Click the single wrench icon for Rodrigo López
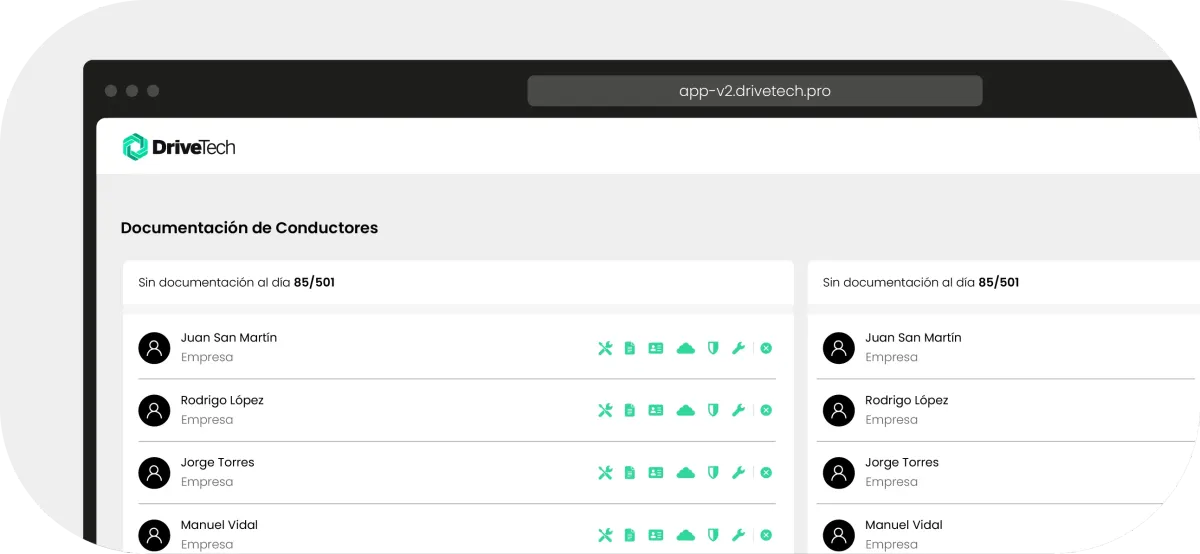The image size is (1200, 554). point(739,410)
